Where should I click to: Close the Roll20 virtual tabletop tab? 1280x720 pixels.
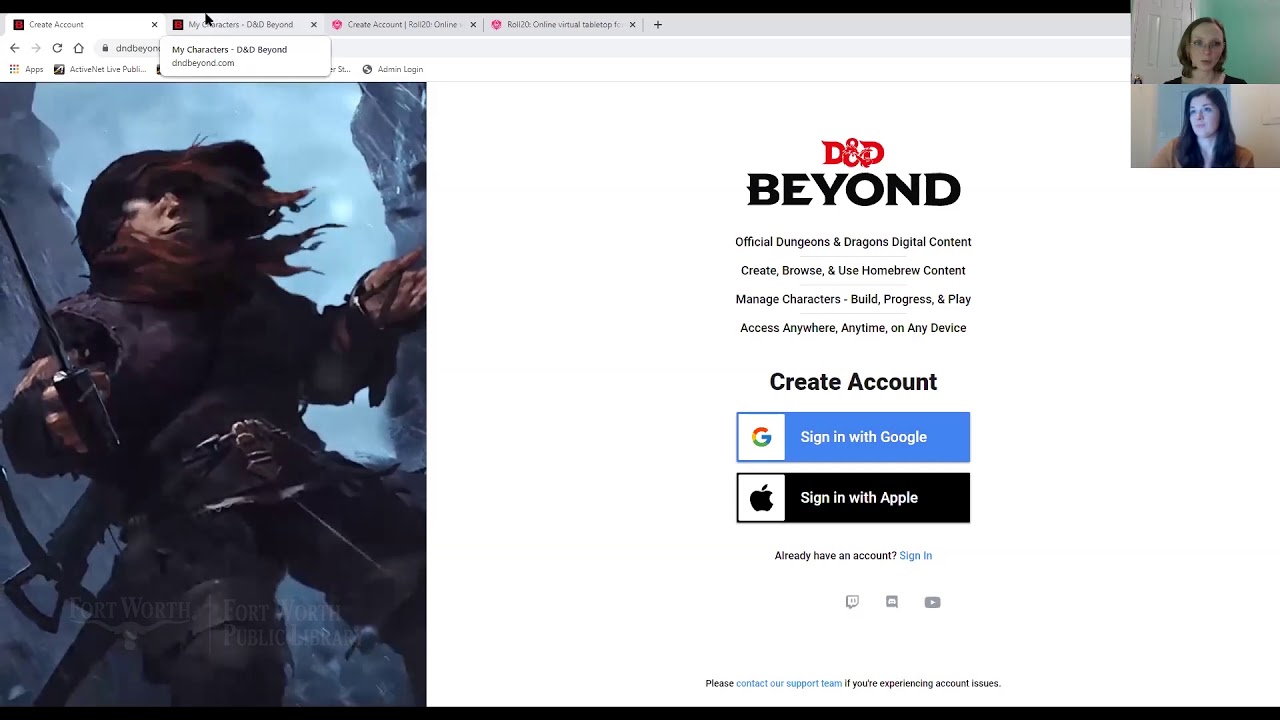click(x=632, y=24)
